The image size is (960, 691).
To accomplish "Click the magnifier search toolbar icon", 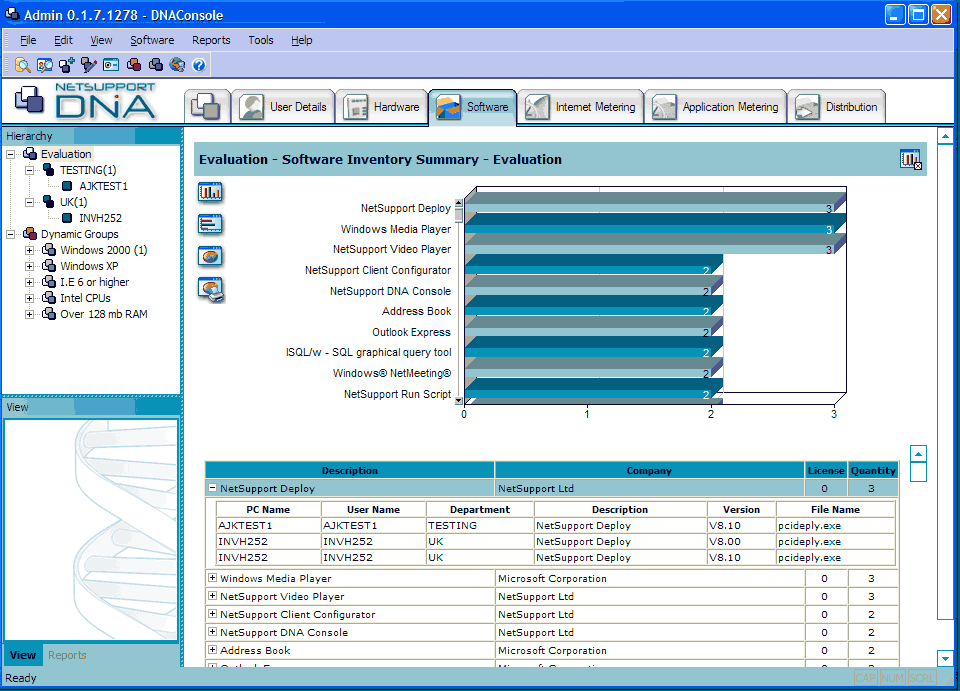I will [x=23, y=65].
